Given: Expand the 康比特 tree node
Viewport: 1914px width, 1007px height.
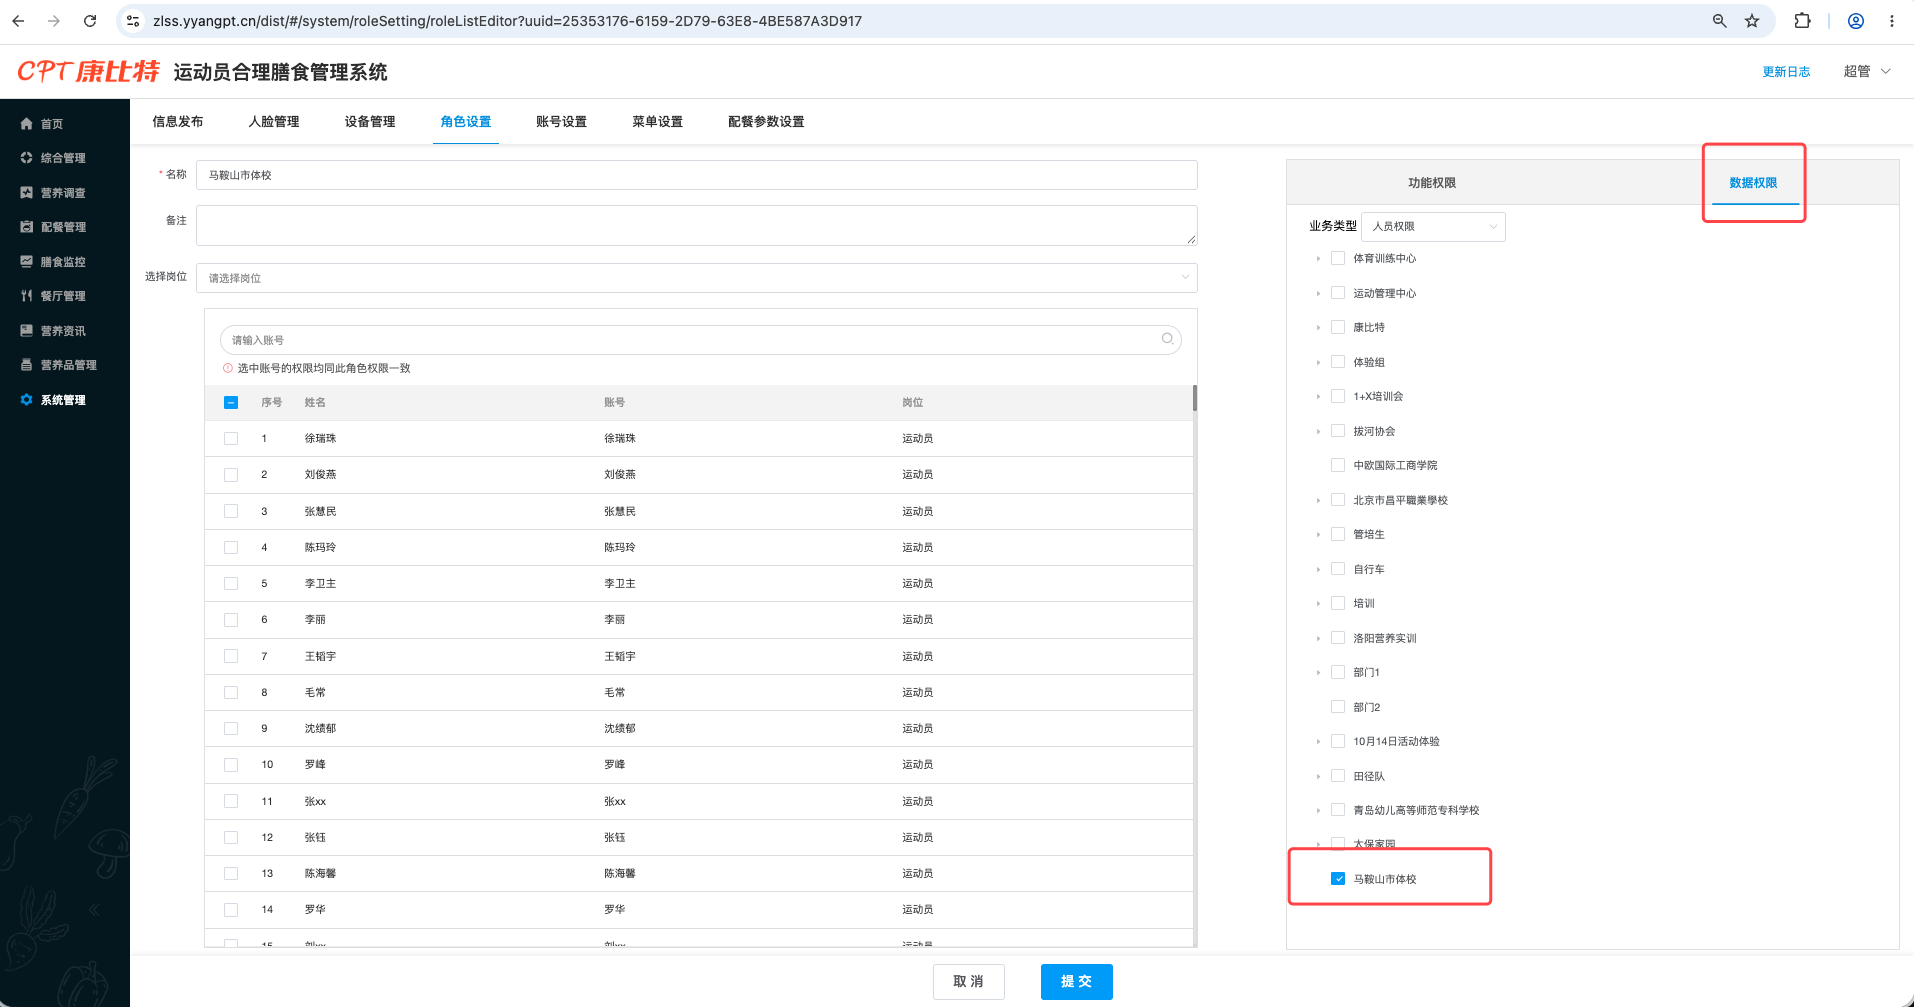Looking at the screenshot, I should [x=1319, y=328].
